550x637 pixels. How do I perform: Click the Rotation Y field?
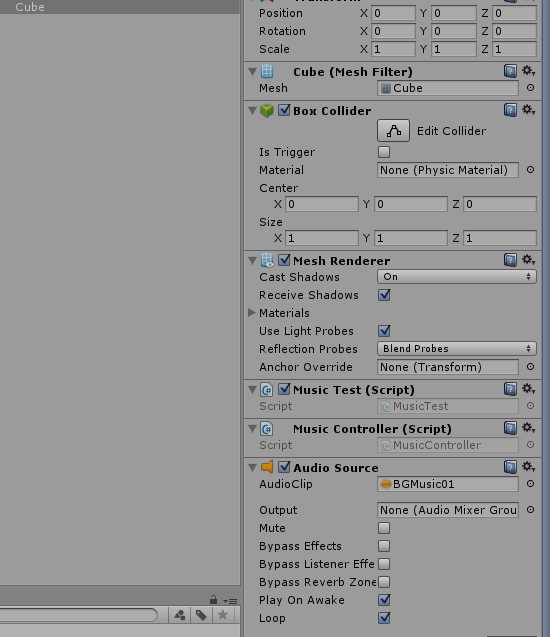tap(453, 31)
